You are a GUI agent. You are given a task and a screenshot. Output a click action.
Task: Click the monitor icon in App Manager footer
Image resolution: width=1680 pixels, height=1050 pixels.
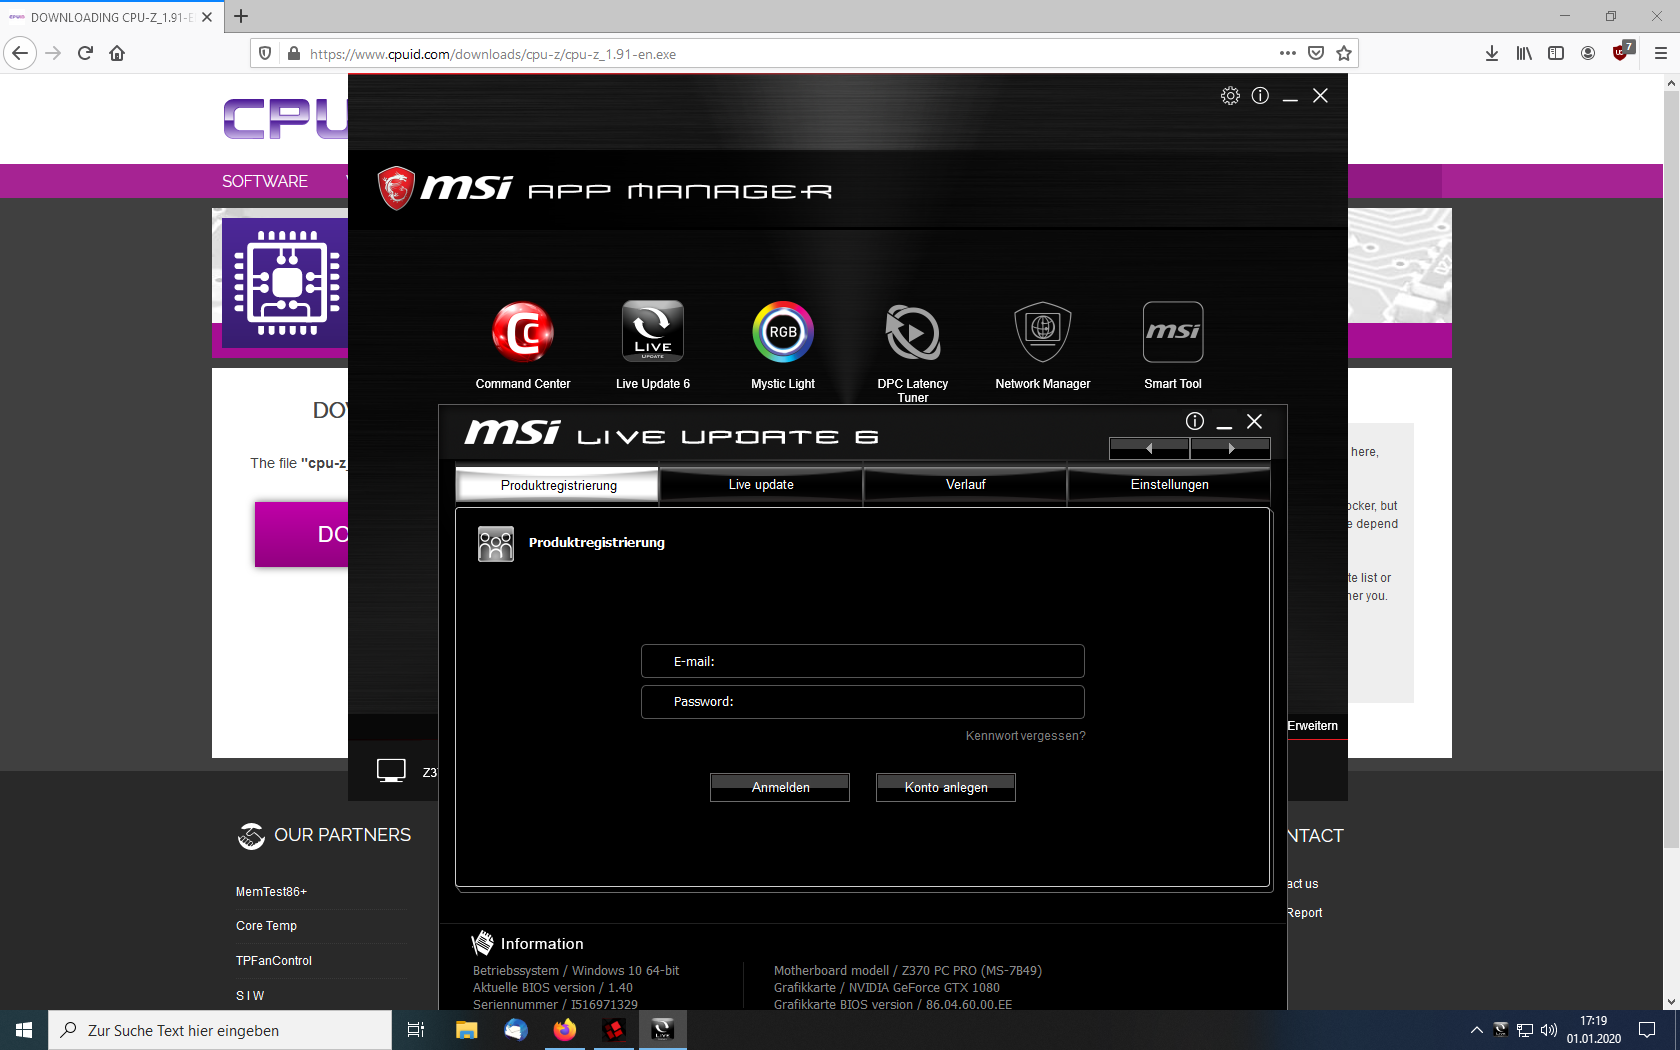391,770
